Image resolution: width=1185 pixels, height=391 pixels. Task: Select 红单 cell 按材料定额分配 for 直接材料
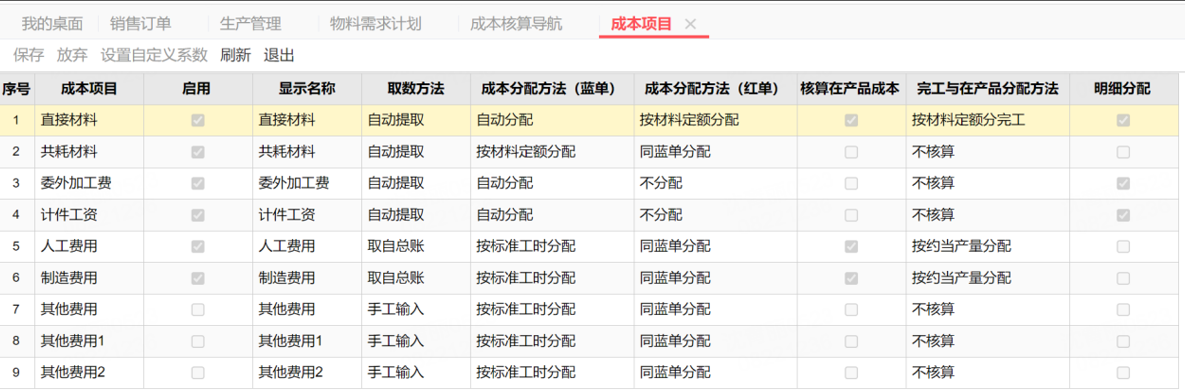point(715,120)
